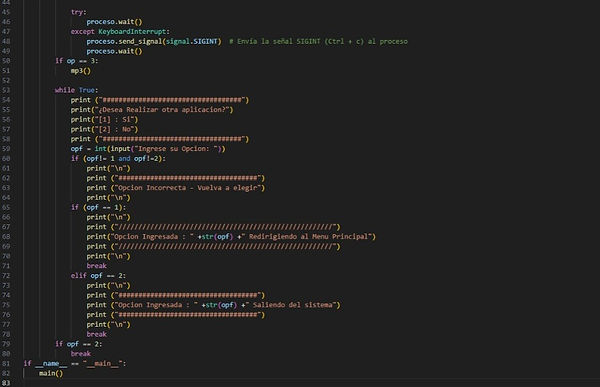Click the "__main__" string on line 81
This screenshot has height=387, width=600.
(103, 364)
